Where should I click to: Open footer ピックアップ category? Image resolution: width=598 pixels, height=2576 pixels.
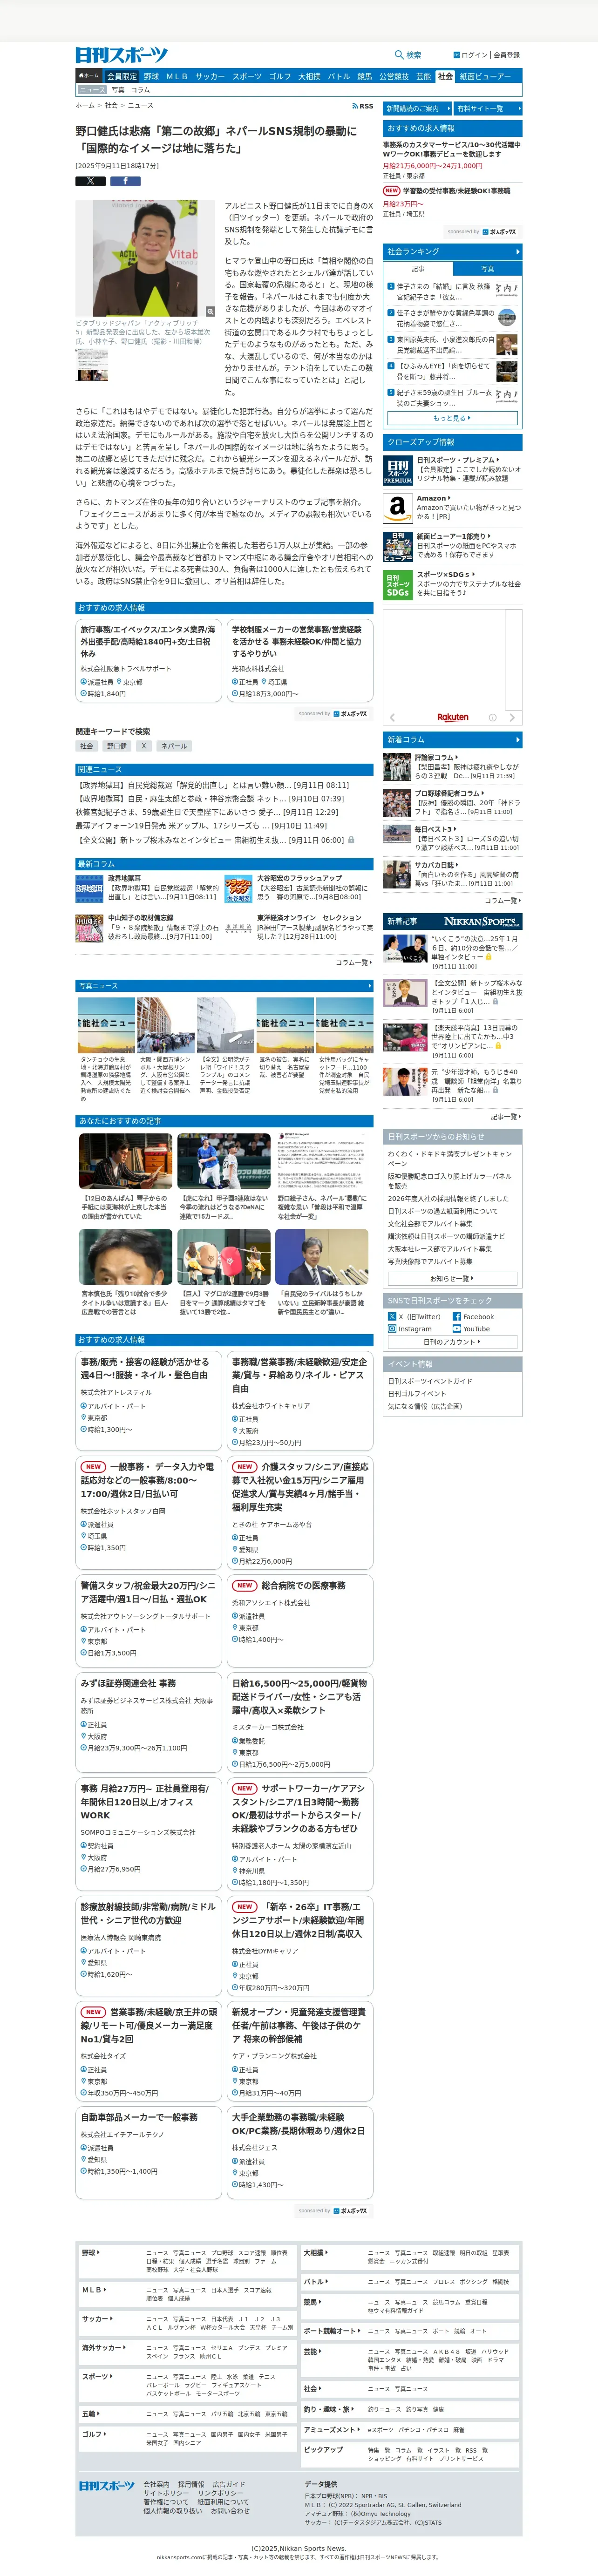coord(324,2450)
